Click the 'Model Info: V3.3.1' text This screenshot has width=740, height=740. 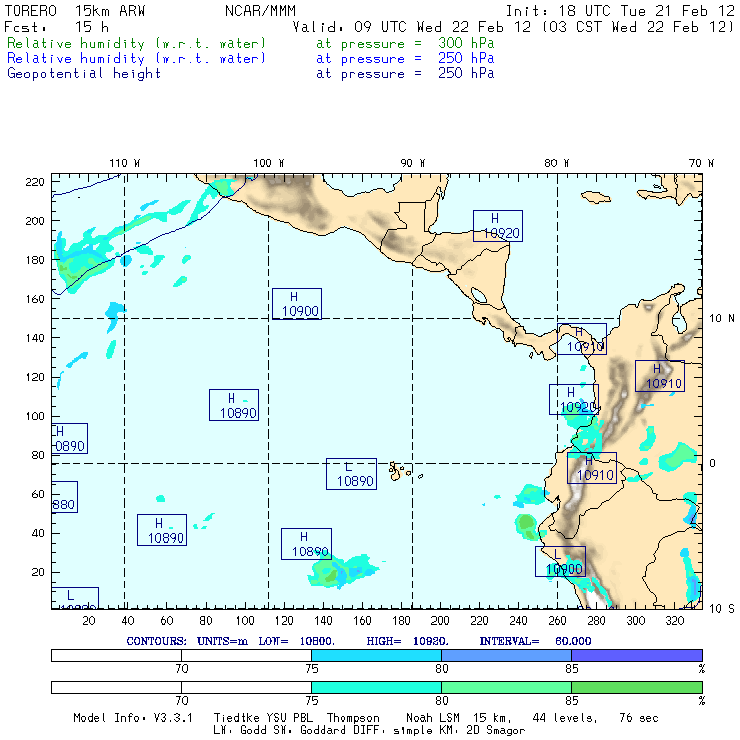pyautogui.click(x=133, y=718)
